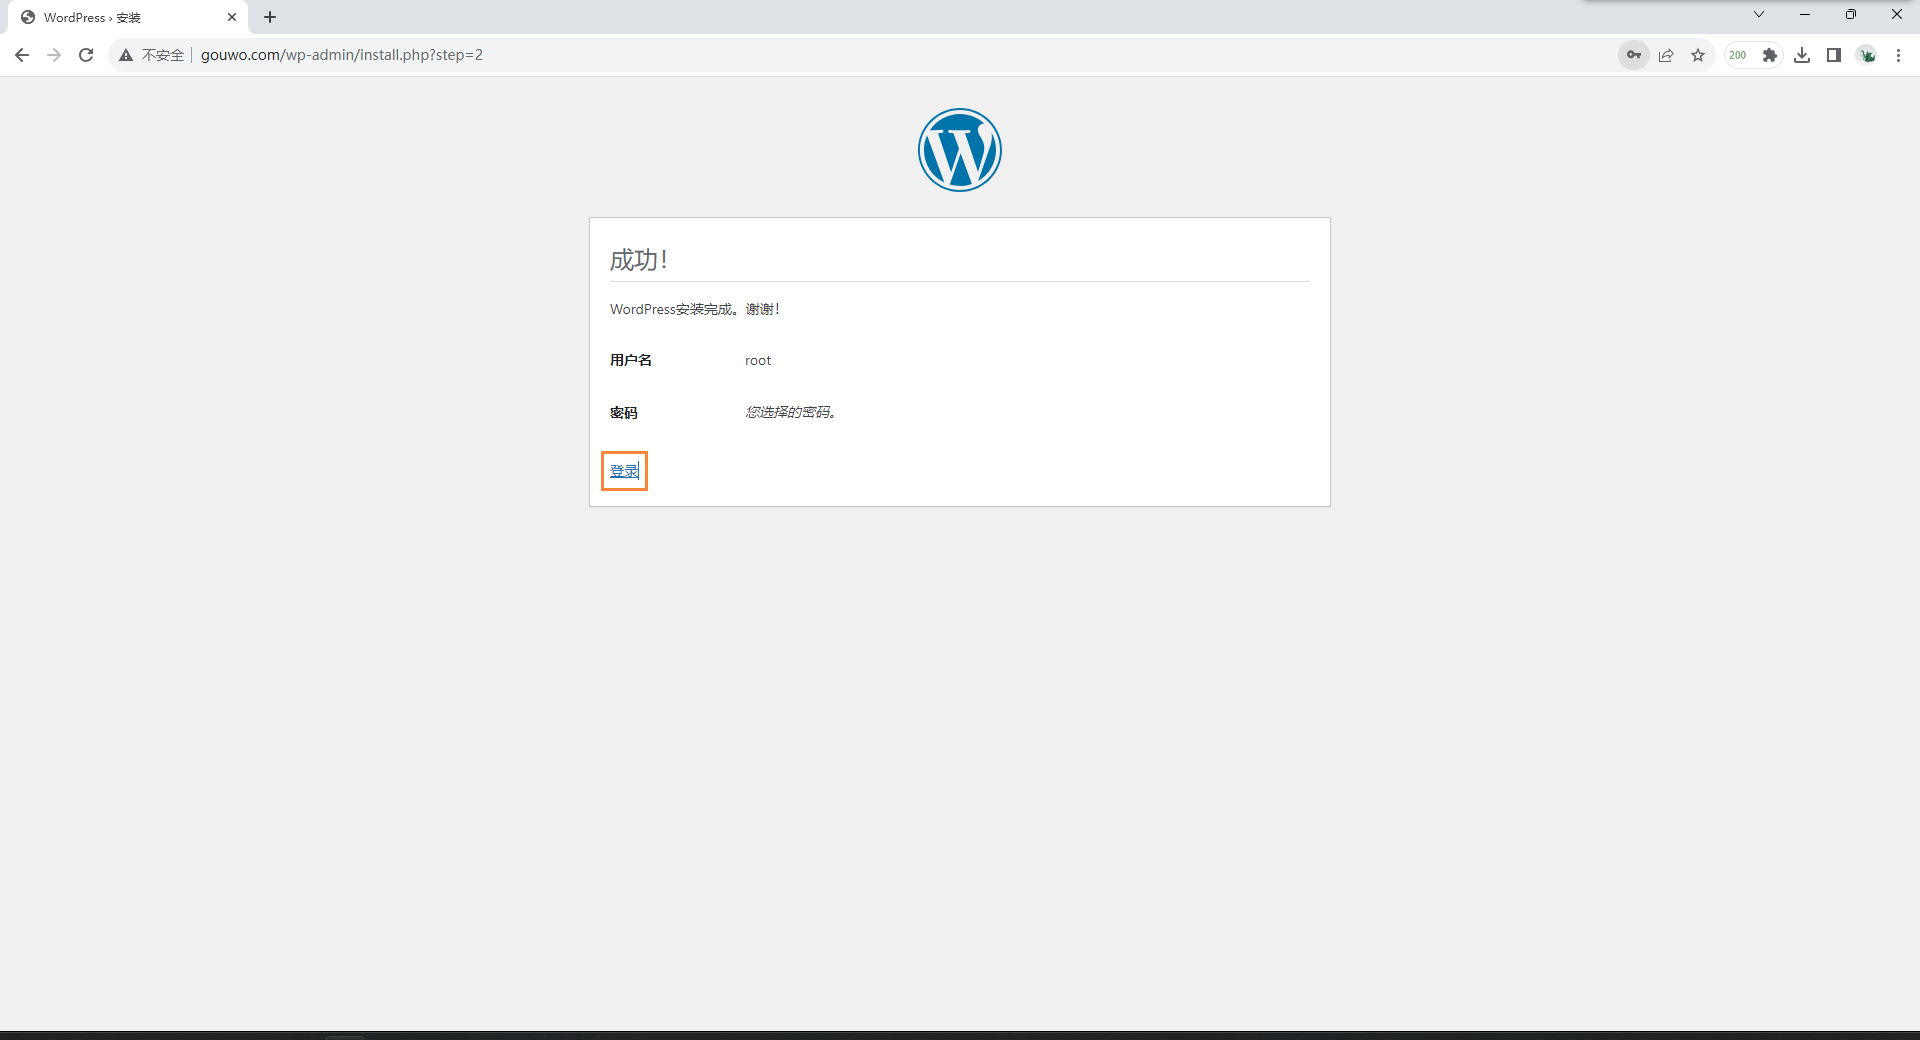Reload the current page

pos(86,55)
